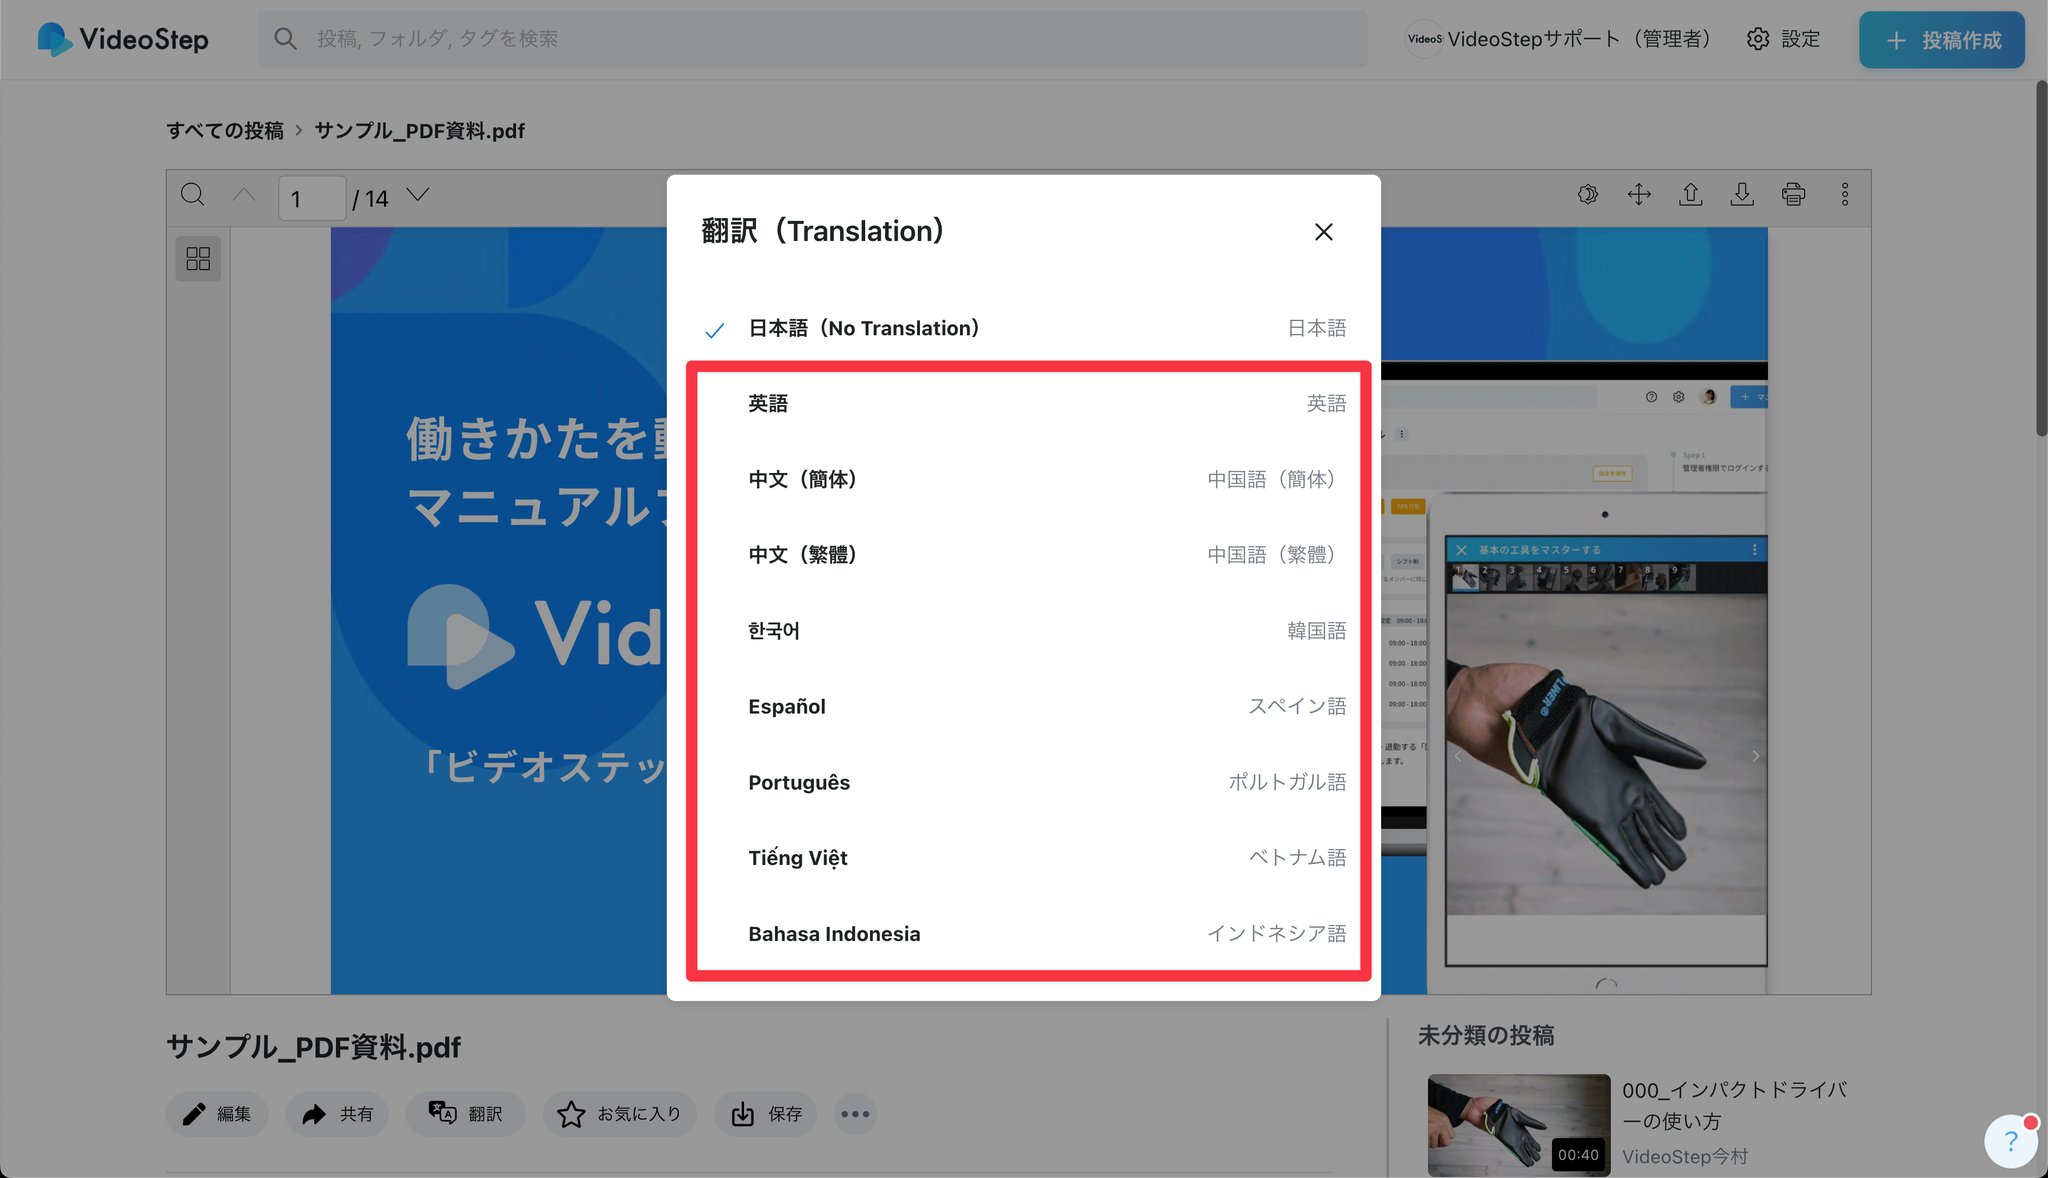Open the すべての投稿 breadcrumb link

(225, 131)
